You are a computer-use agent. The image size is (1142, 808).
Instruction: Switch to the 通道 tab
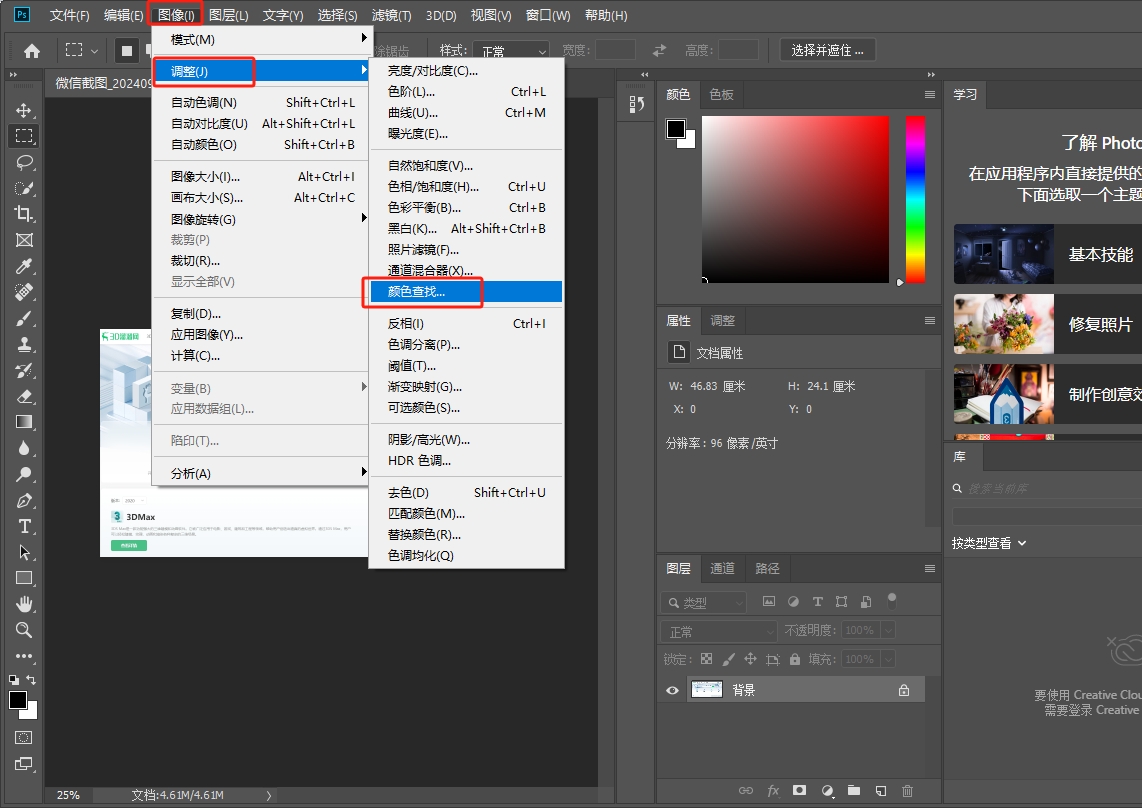click(x=722, y=568)
